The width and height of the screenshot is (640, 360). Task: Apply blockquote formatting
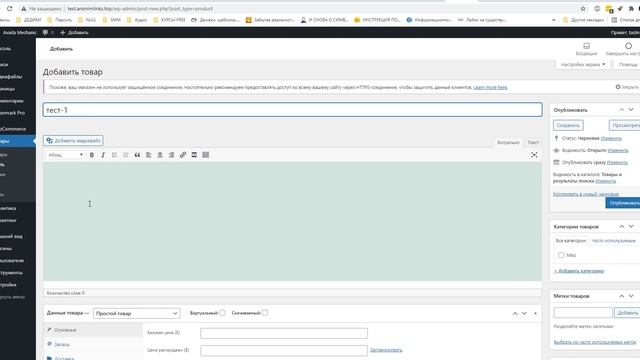(x=137, y=155)
